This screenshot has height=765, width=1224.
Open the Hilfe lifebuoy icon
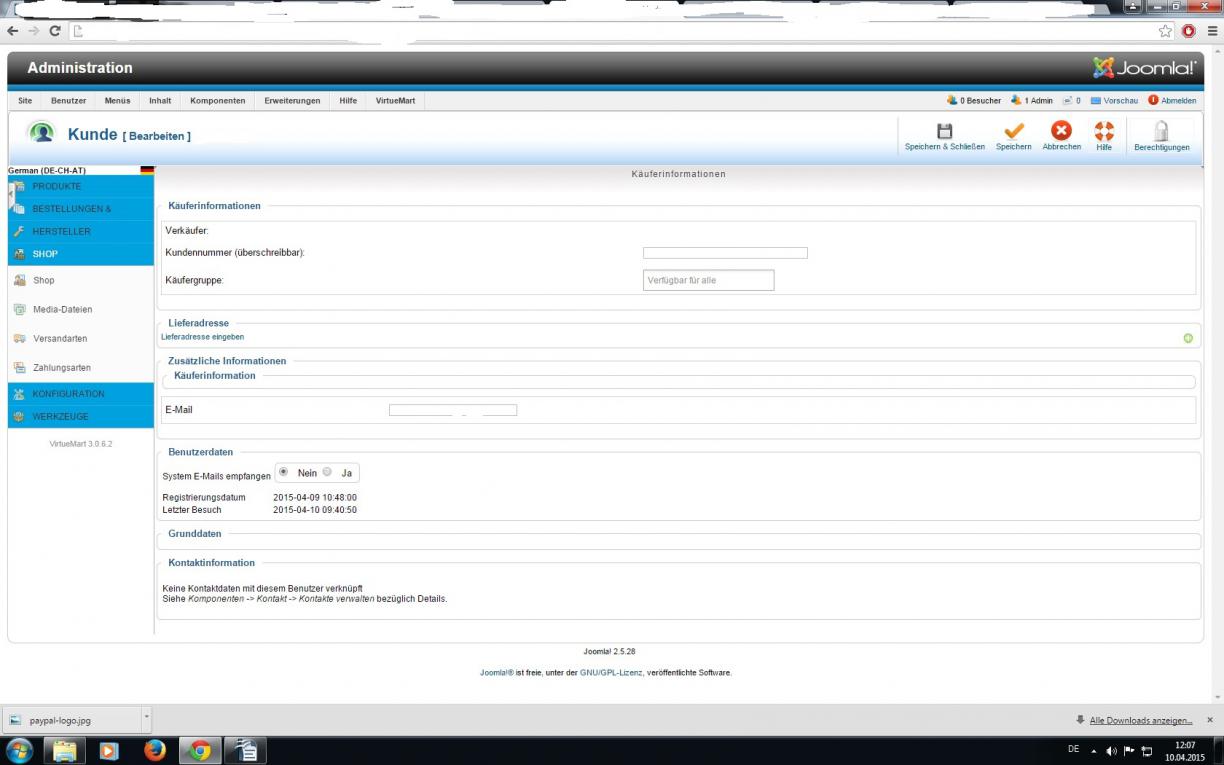[1104, 132]
